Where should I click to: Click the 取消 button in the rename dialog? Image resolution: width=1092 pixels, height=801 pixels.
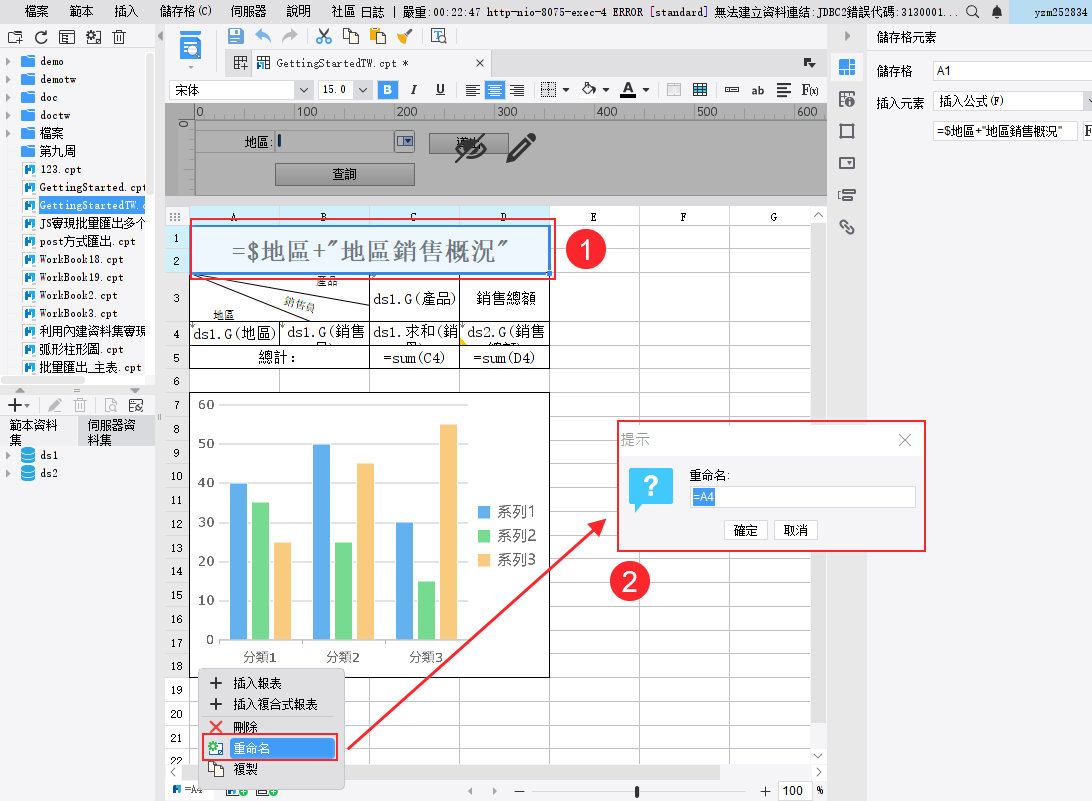tap(795, 530)
